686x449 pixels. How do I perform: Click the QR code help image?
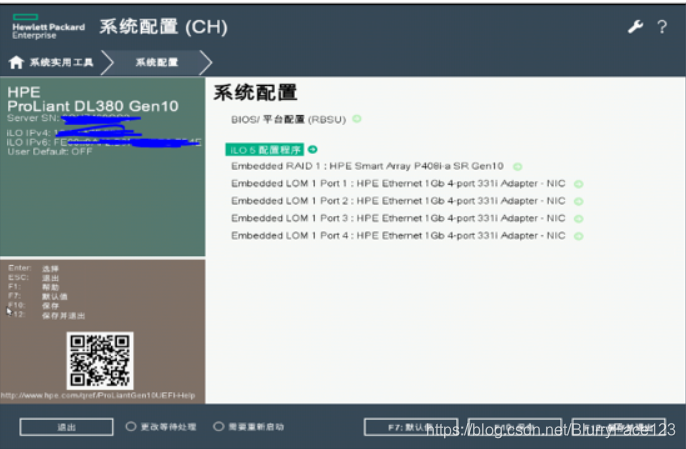100,361
